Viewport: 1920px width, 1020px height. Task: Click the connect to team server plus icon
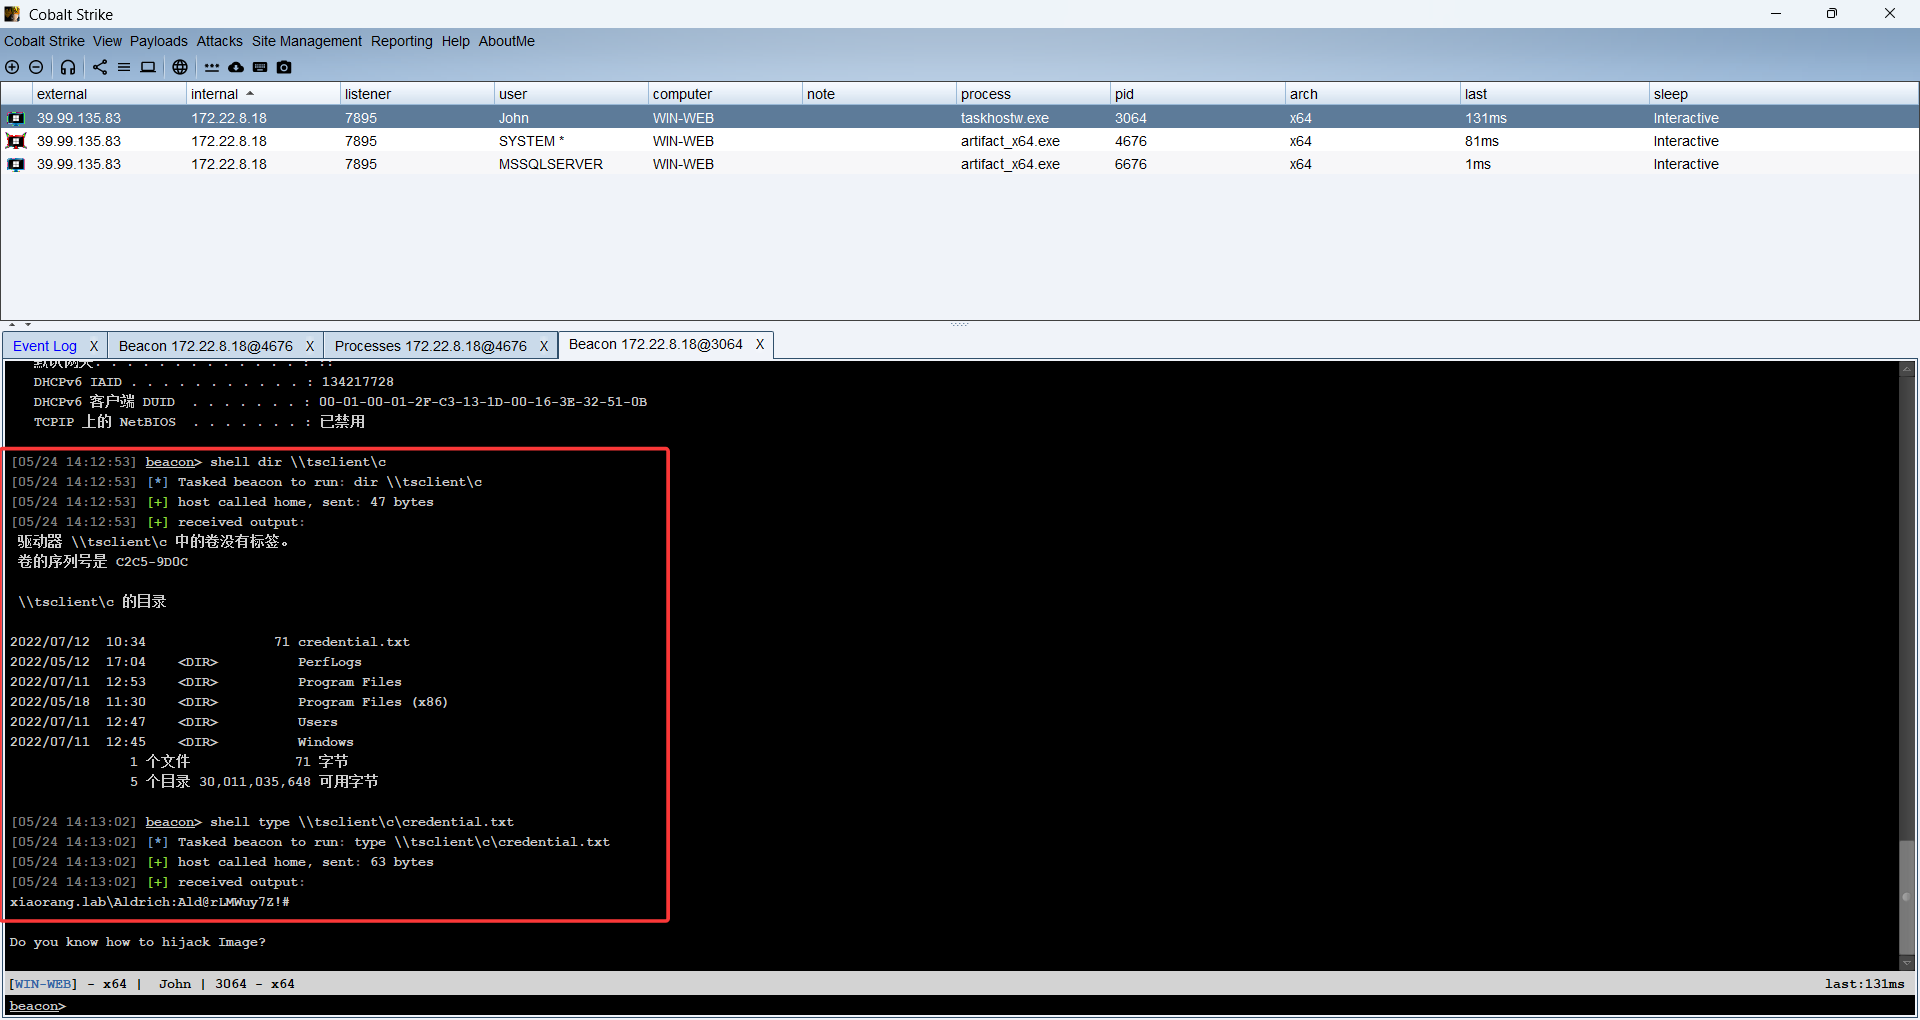[x=12, y=67]
